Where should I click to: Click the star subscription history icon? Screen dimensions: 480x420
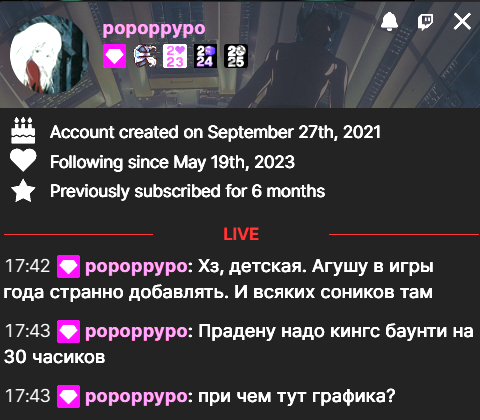pos(23,191)
